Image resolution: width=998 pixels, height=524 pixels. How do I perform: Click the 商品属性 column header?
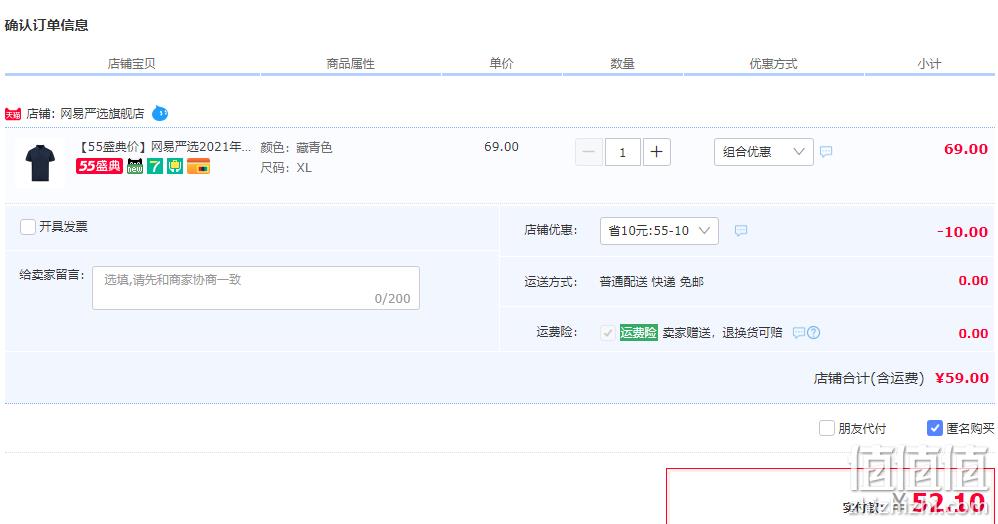click(x=351, y=64)
